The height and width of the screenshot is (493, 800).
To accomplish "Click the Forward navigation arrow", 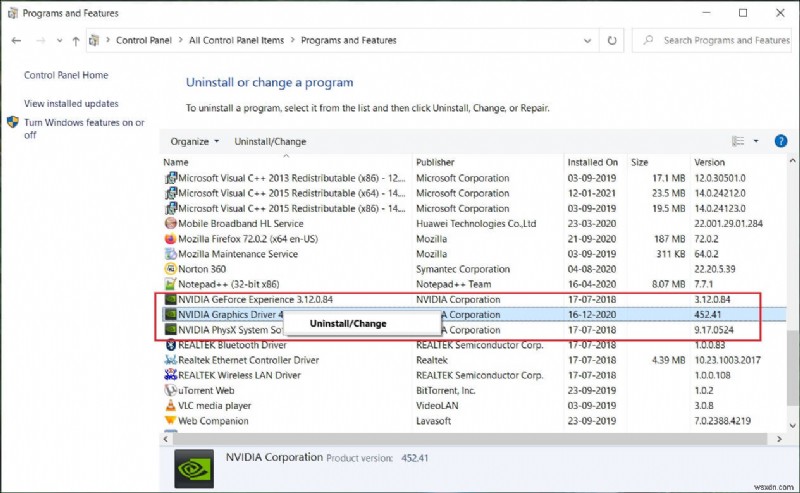I will click(x=41, y=40).
